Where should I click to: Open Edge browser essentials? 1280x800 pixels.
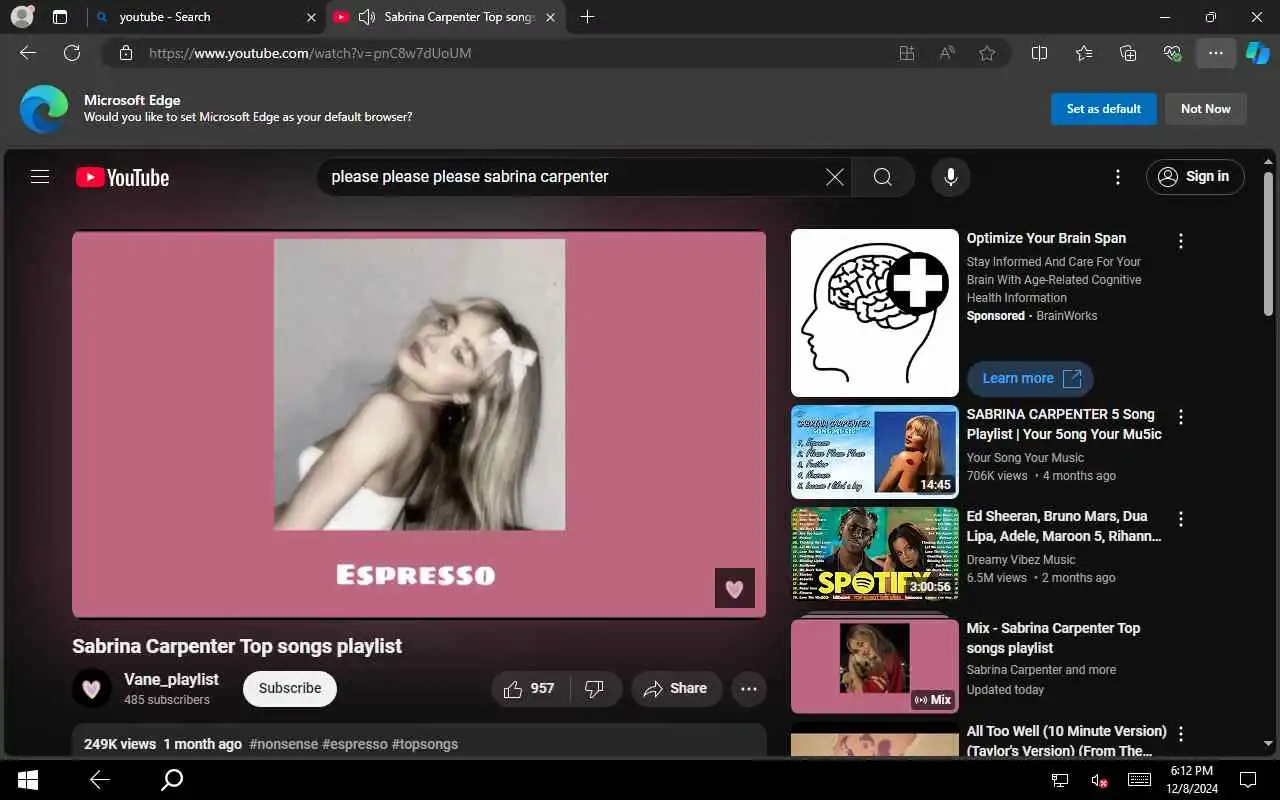click(1172, 53)
